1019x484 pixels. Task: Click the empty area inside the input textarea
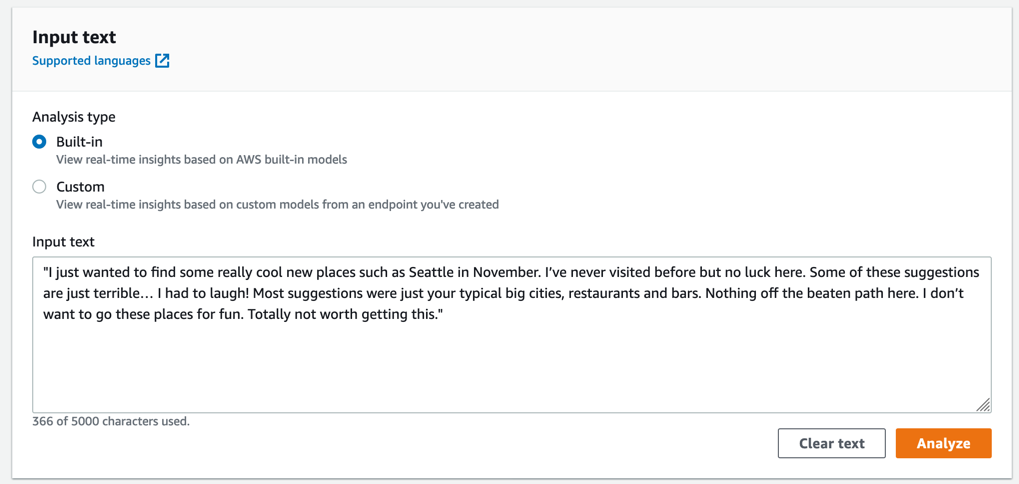pos(510,370)
